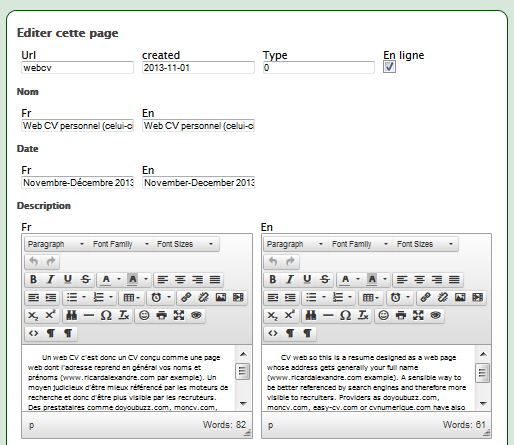The height and width of the screenshot is (445, 514).
Task: Justify text in the Fr editor
Action: click(x=215, y=279)
